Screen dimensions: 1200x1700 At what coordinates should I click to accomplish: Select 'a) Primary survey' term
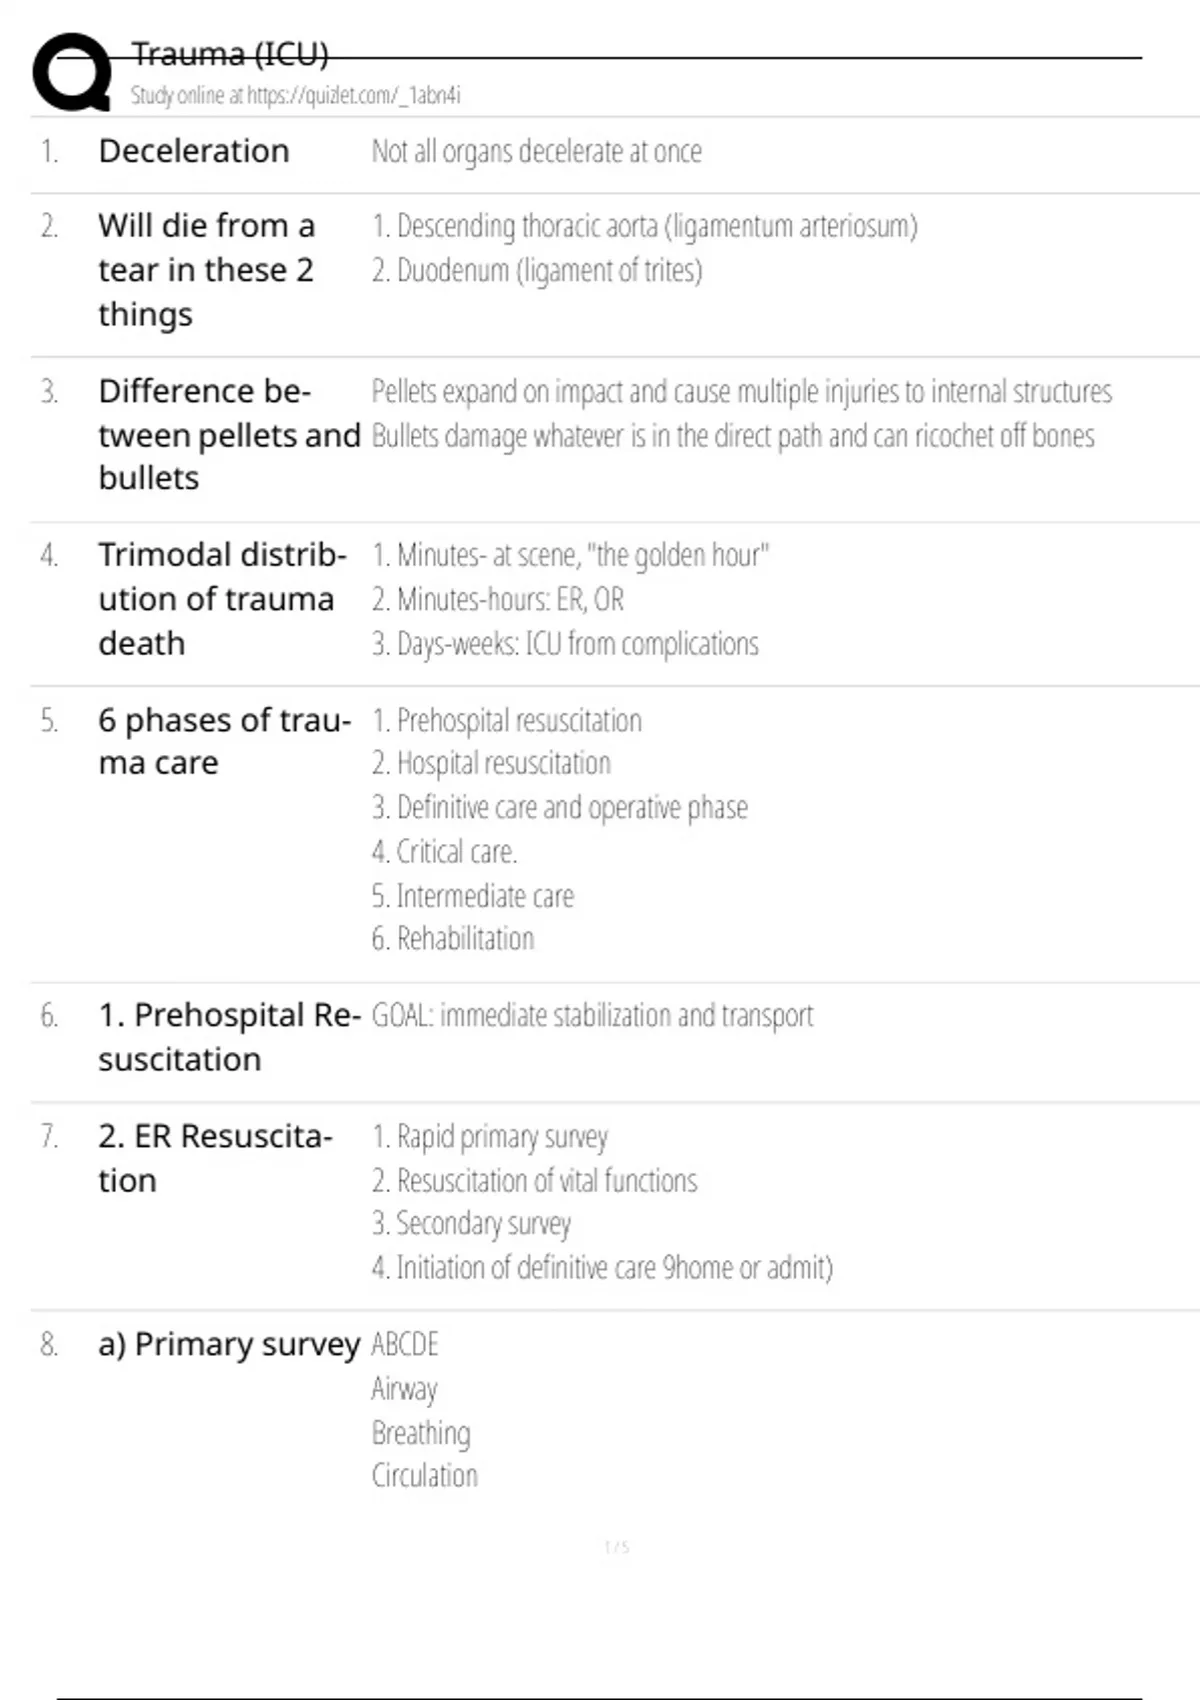pyautogui.click(x=228, y=1344)
